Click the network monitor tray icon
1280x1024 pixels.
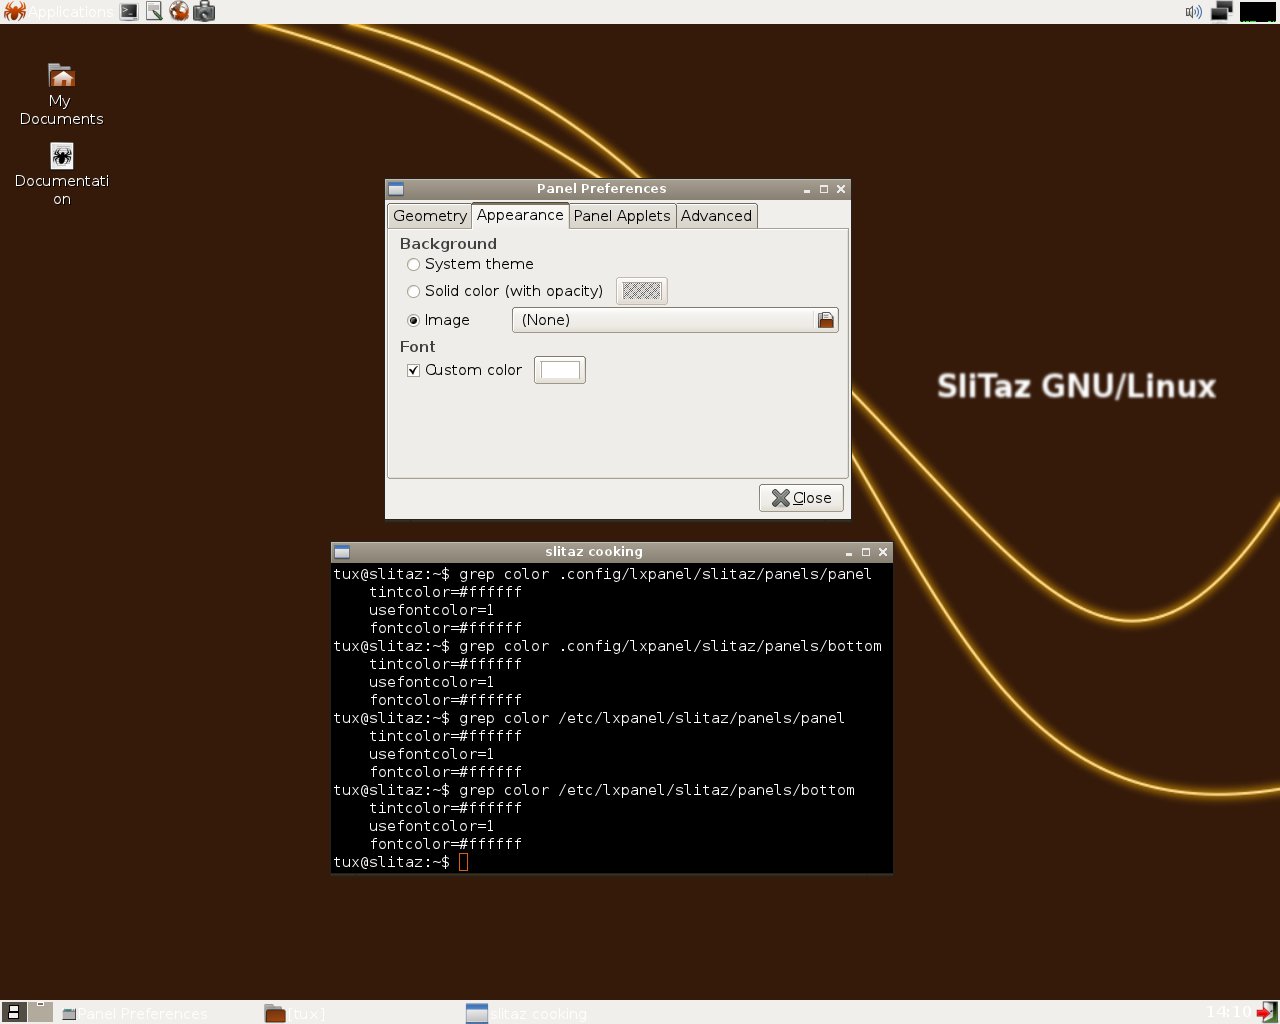(1221, 11)
